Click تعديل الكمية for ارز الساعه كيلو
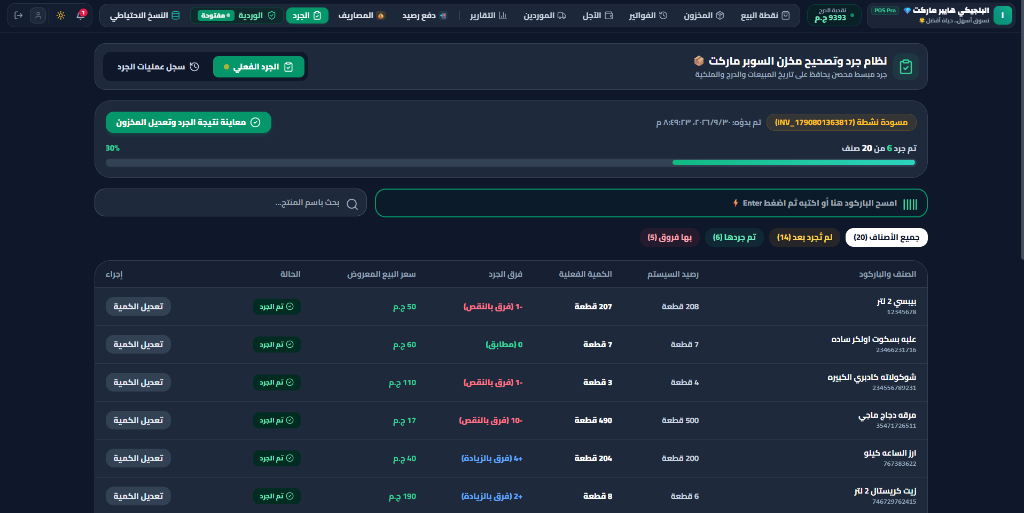This screenshot has width=1024, height=513. (x=138, y=458)
